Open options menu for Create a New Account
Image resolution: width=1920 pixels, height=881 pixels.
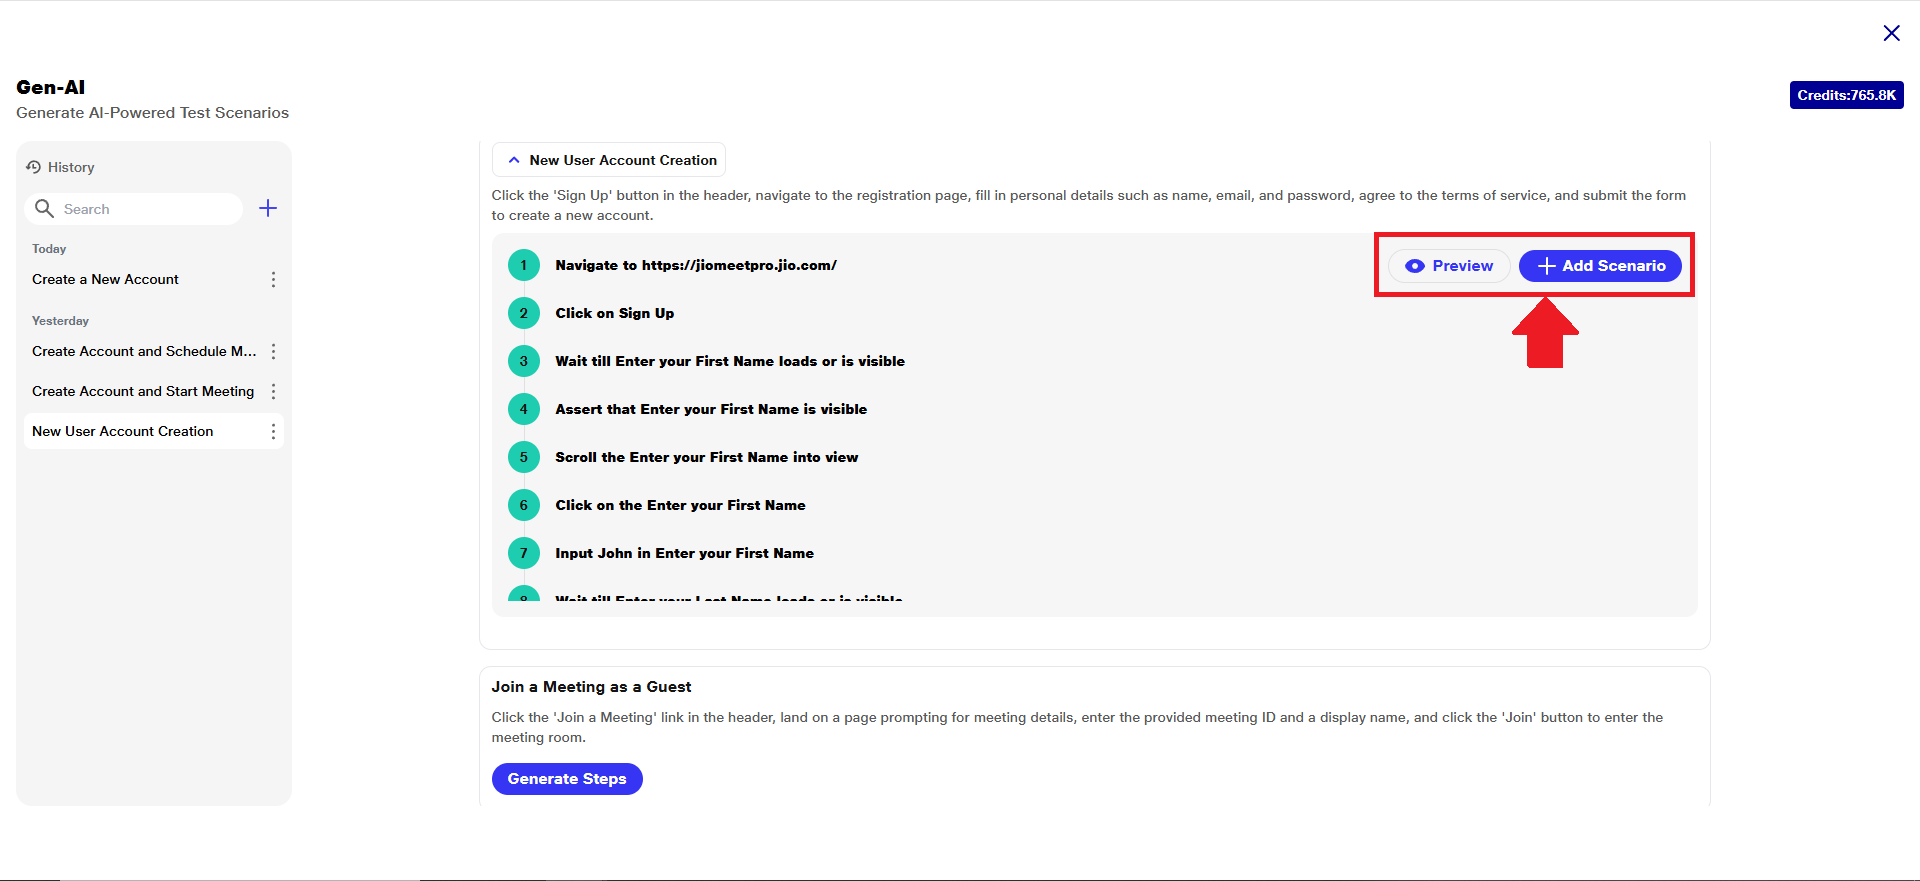point(273,280)
